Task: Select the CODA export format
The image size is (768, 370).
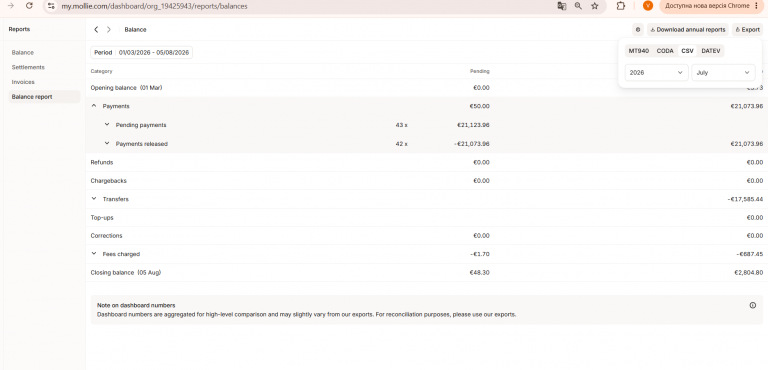Action: (665, 51)
